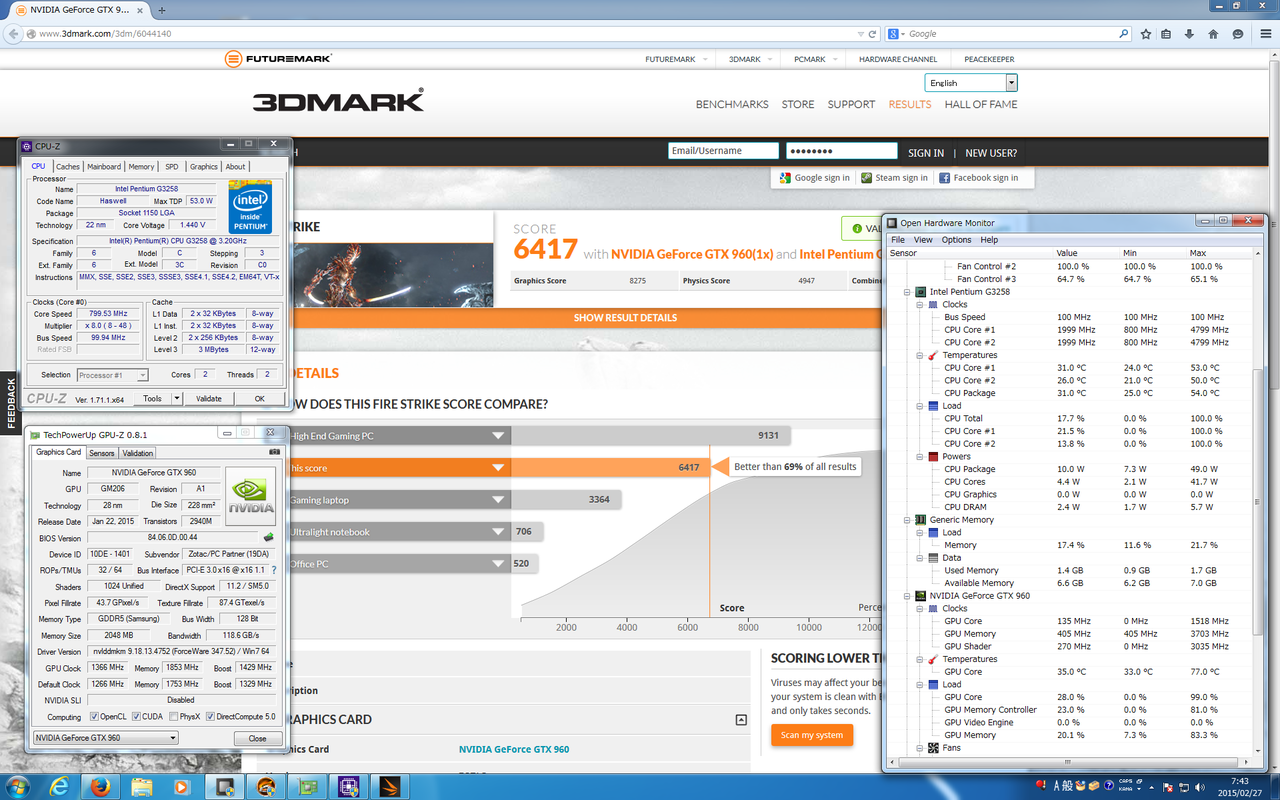Open Windows Explorer from the taskbar
Screen dimensions: 1280x800
click(140, 786)
